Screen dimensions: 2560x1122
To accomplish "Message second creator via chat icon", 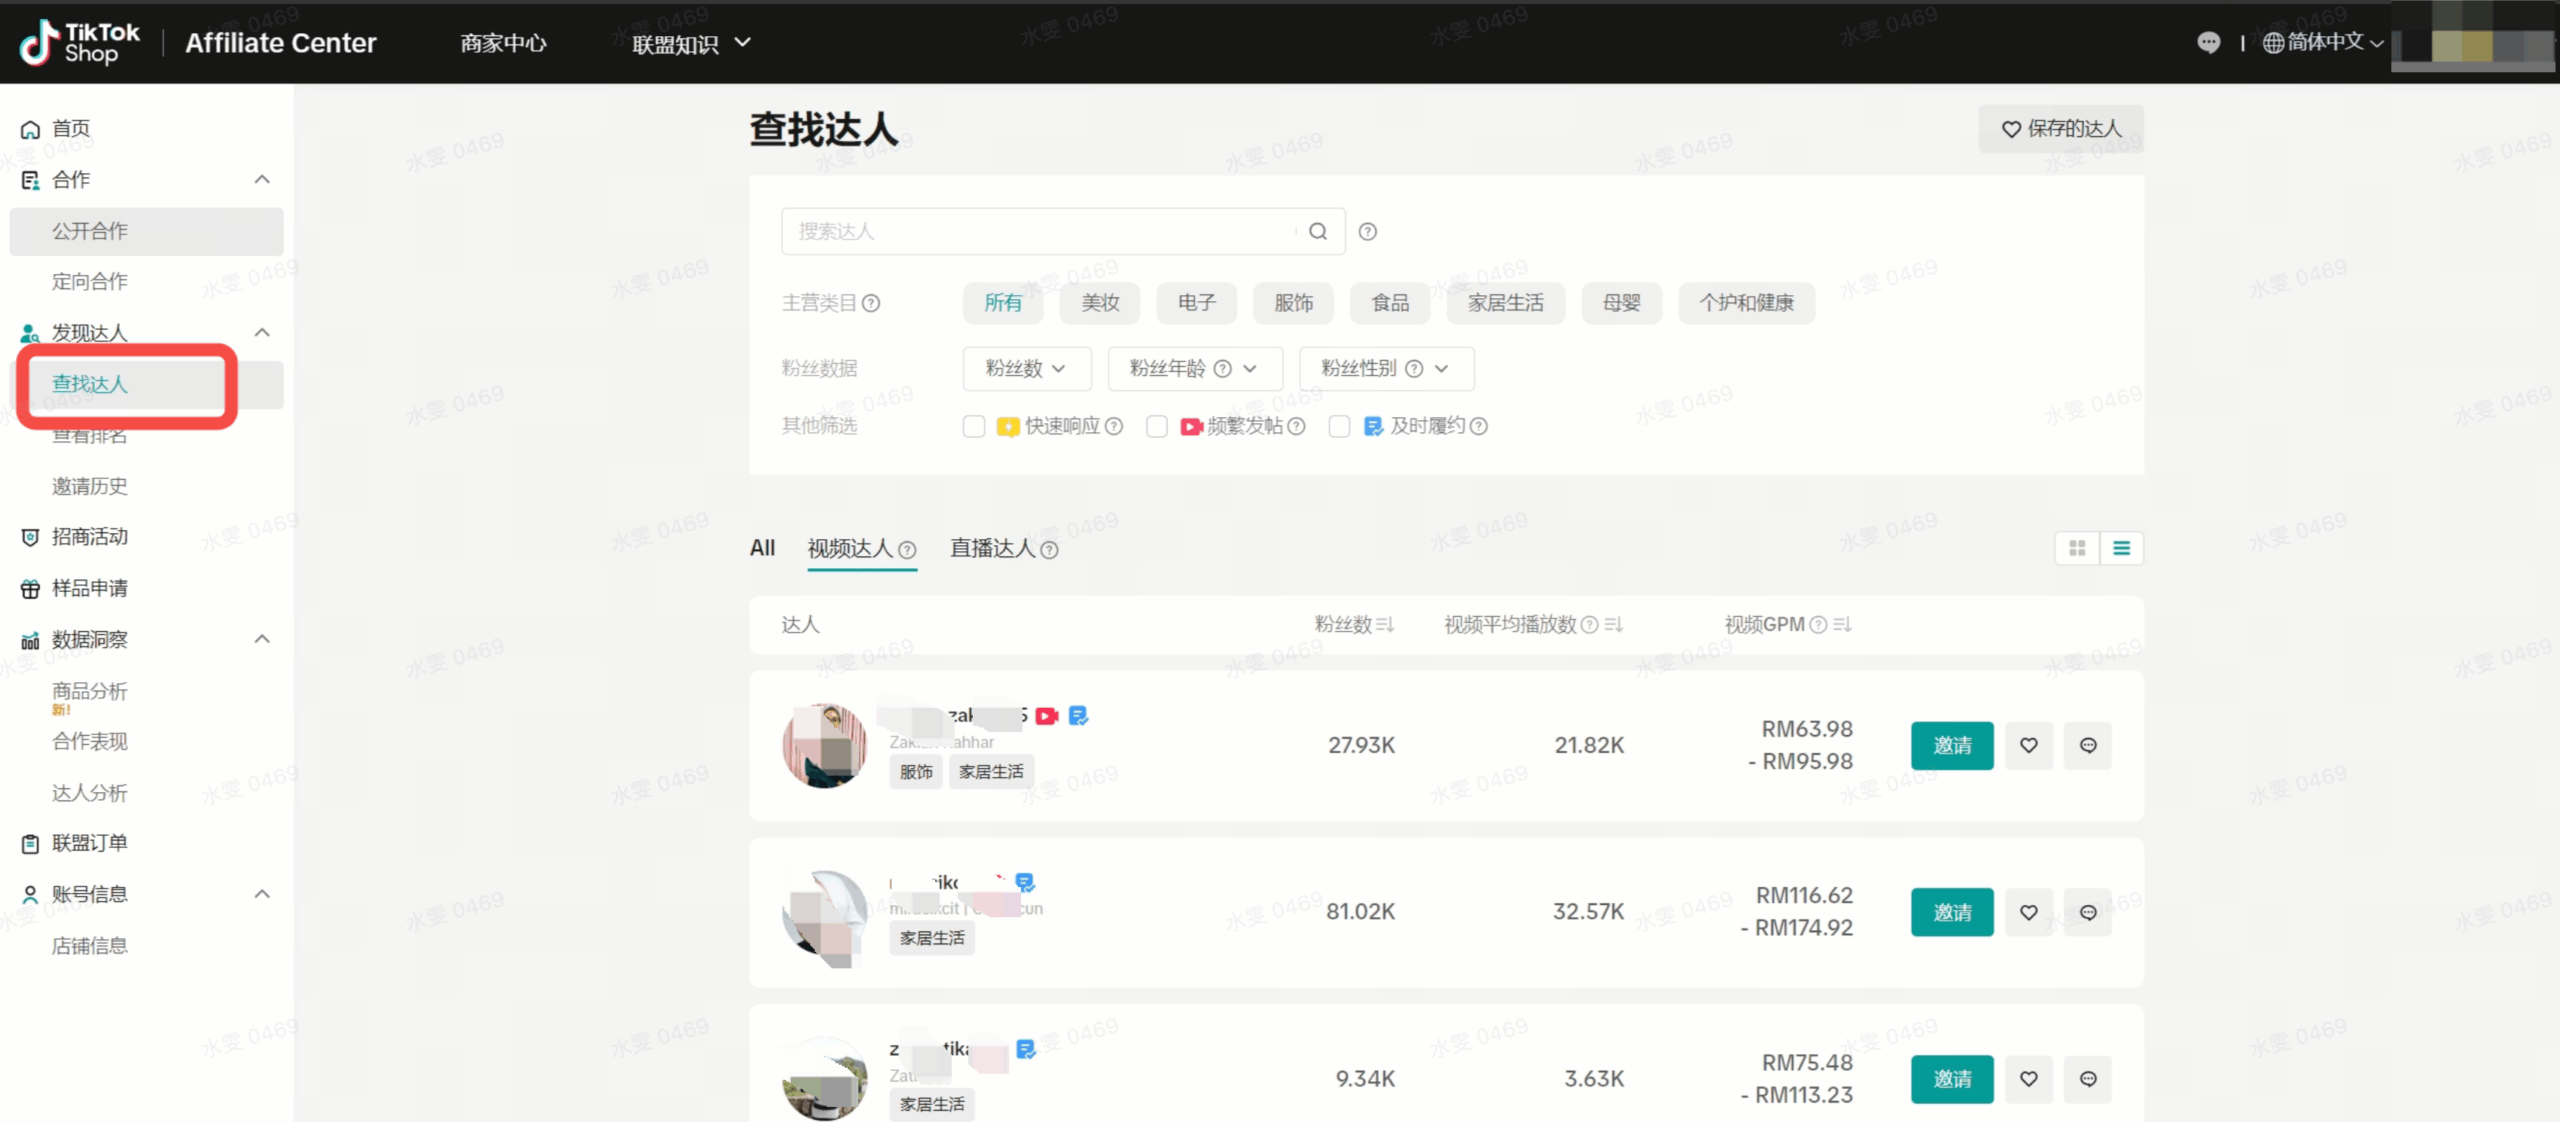I will (2088, 912).
